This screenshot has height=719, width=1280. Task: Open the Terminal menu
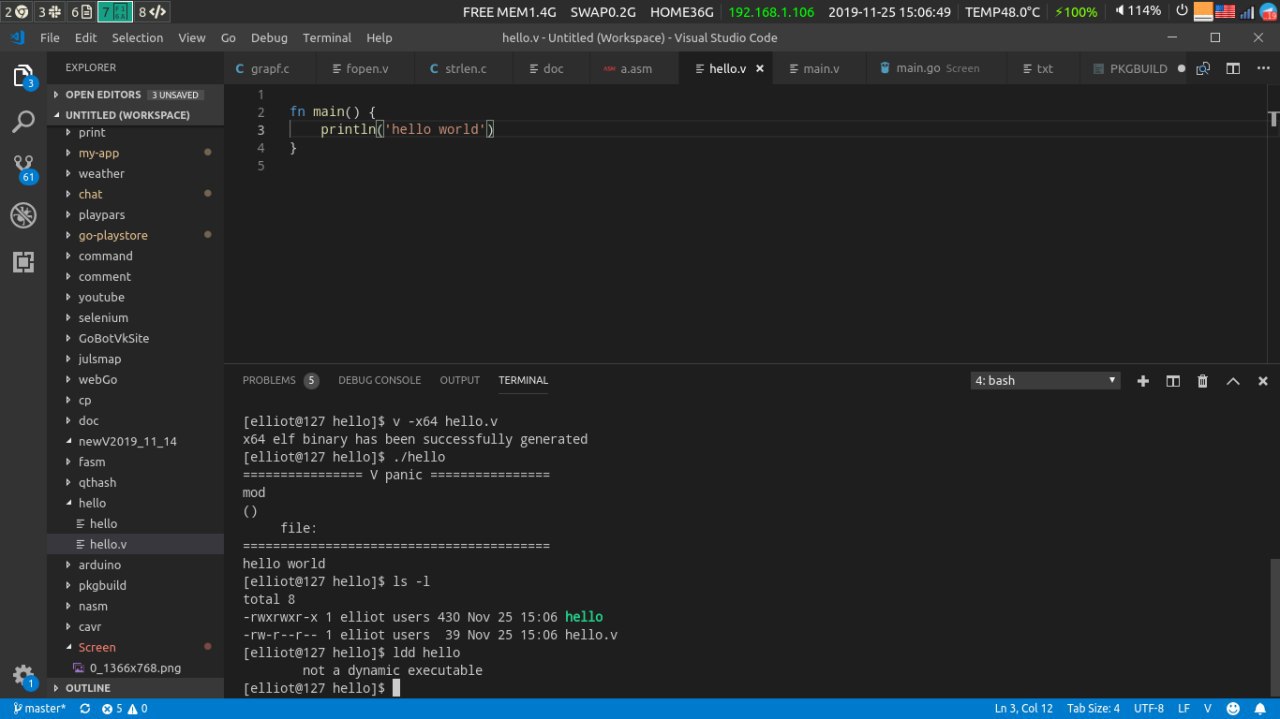tap(327, 38)
